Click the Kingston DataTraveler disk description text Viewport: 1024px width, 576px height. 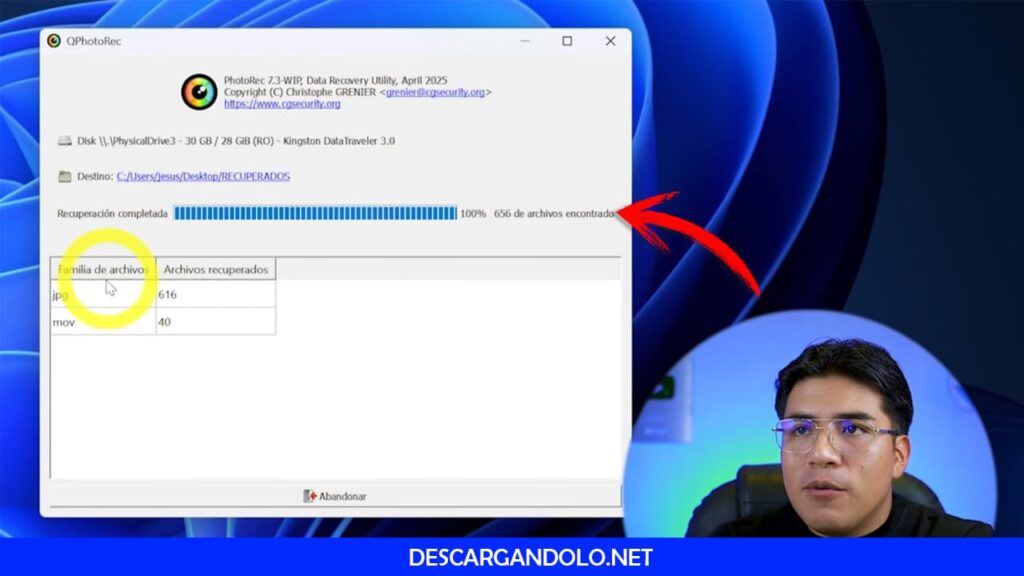(x=235, y=141)
